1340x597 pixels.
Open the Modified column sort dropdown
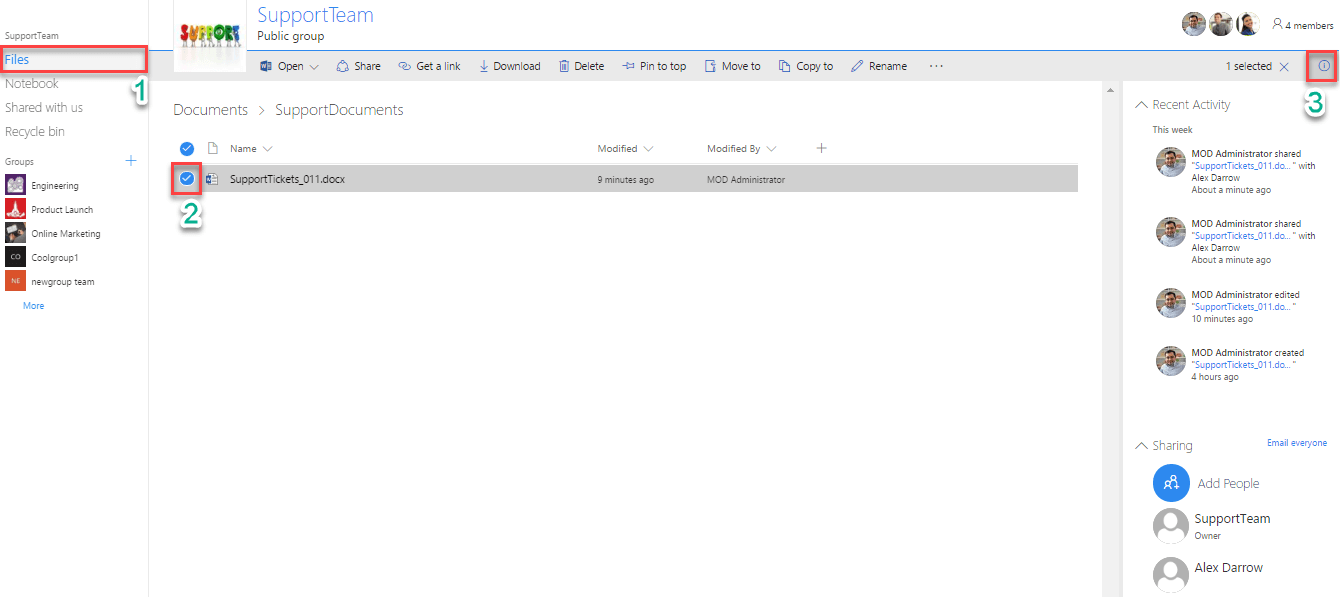(649, 149)
